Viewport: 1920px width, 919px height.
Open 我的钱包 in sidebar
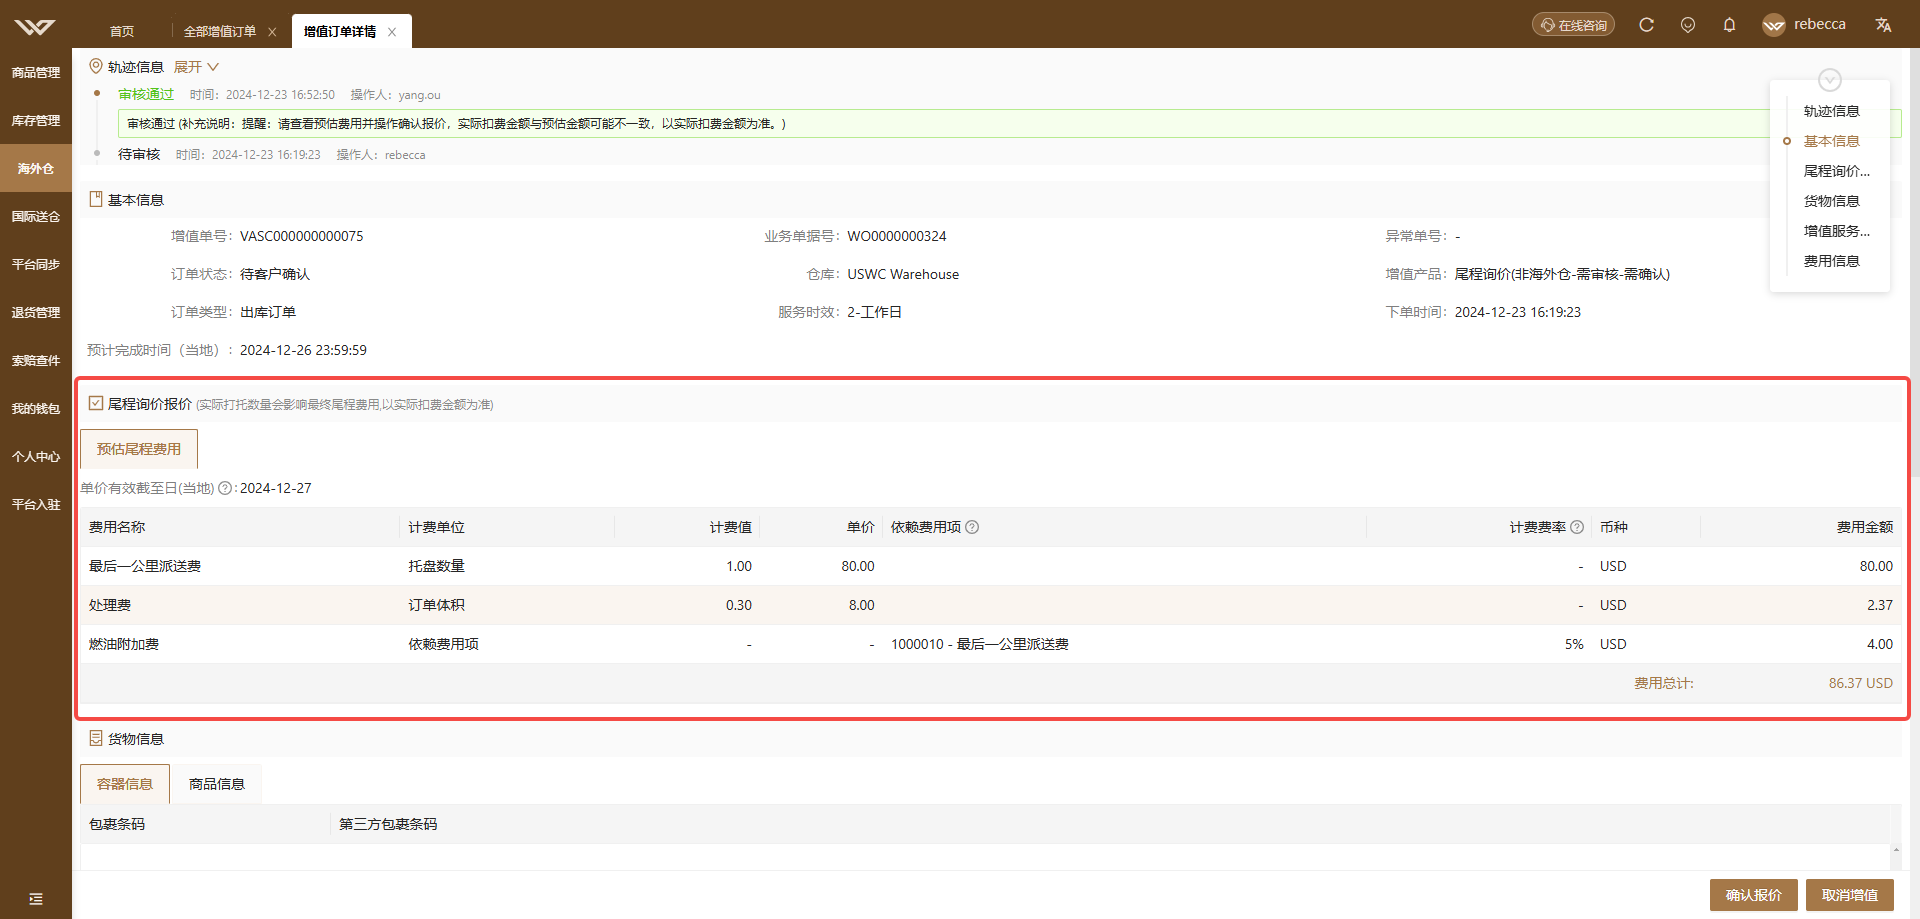(36, 408)
